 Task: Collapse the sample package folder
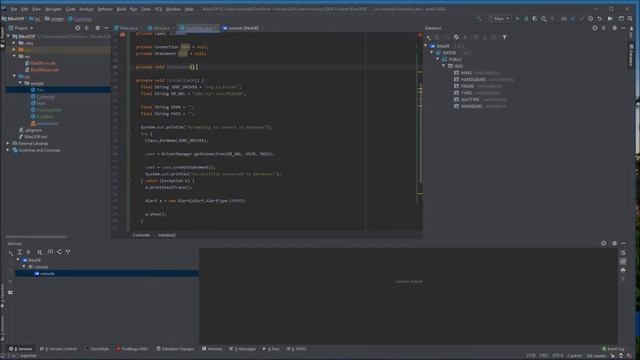(x=20, y=83)
